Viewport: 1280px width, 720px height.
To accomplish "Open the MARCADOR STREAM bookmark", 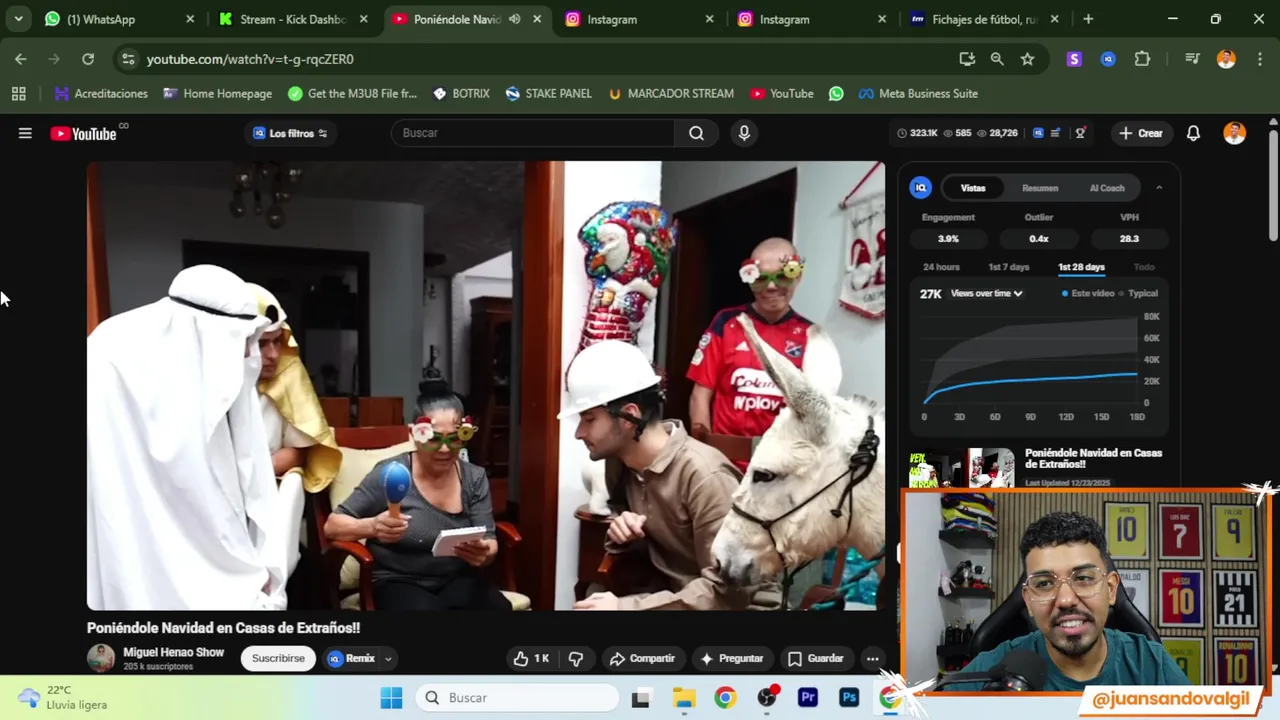I will pyautogui.click(x=670, y=93).
